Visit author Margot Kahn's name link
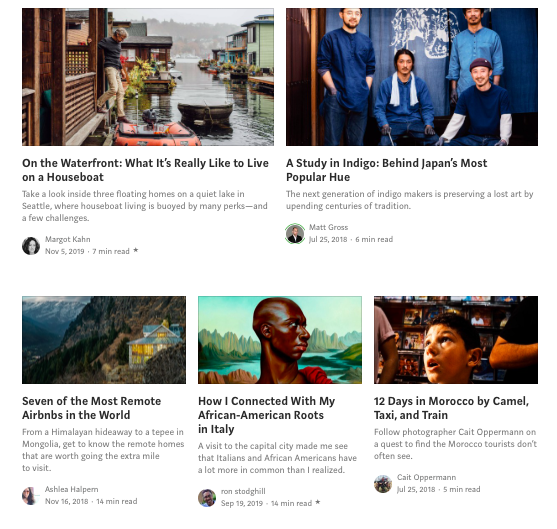The height and width of the screenshot is (529, 557). [67, 239]
